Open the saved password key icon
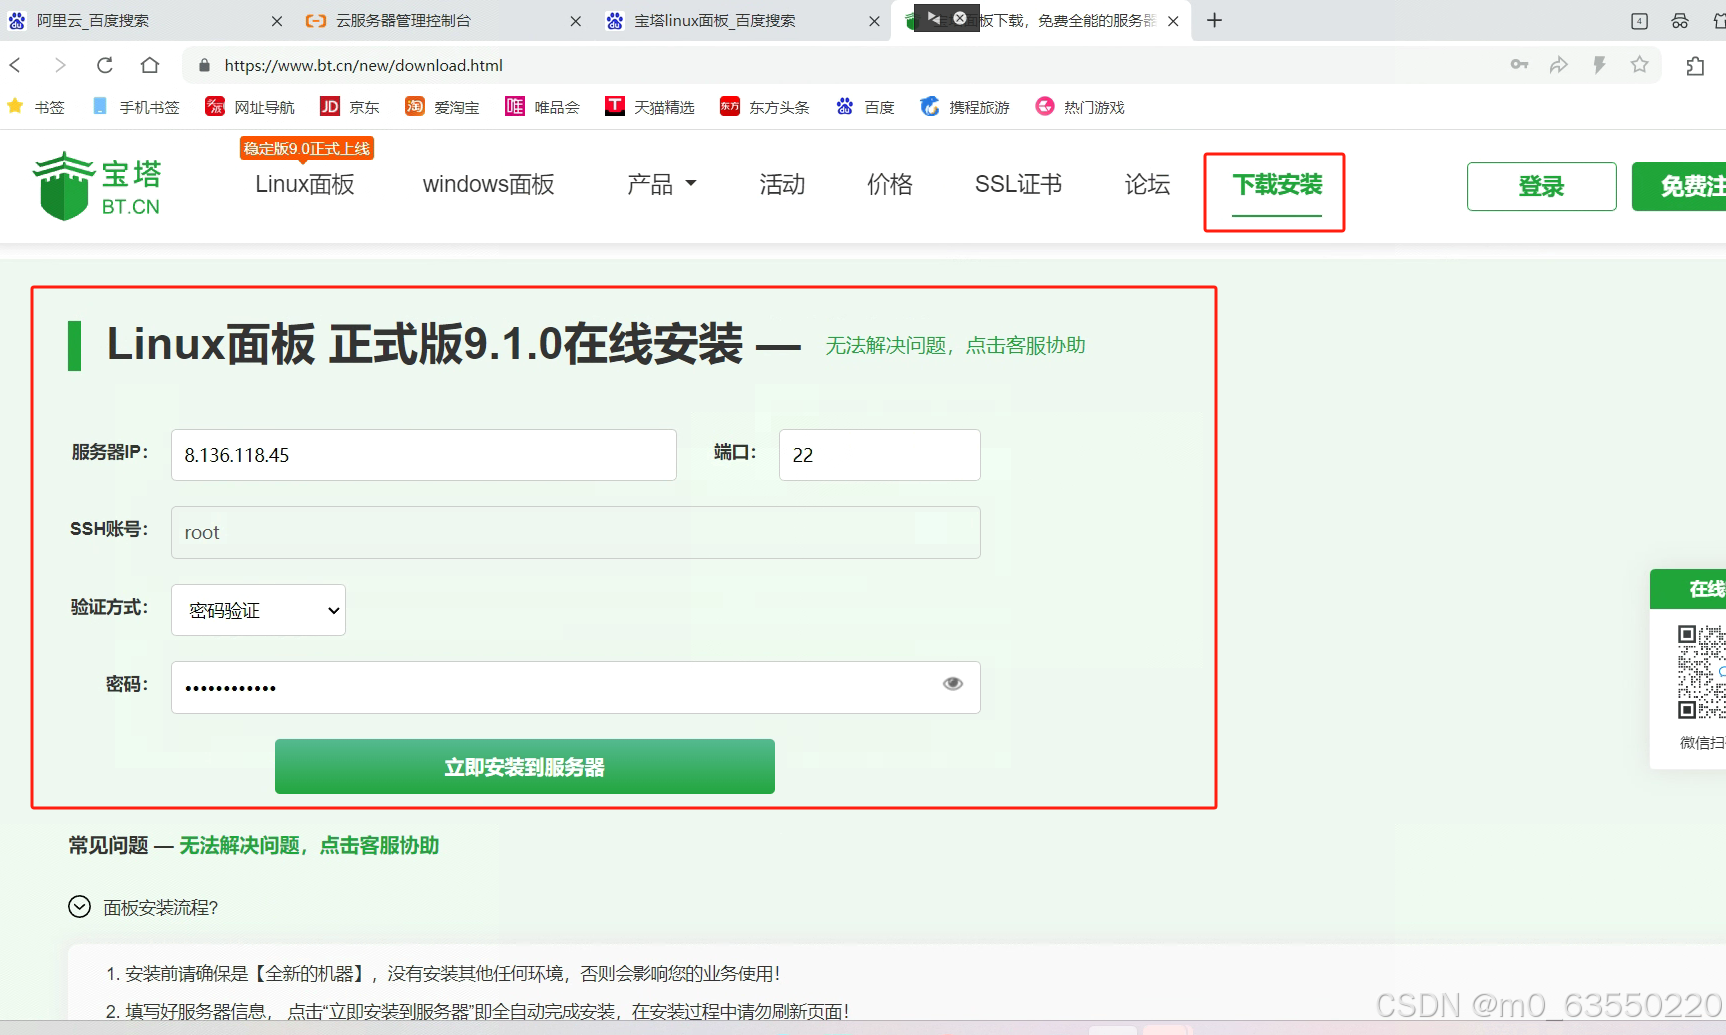The image size is (1726, 1035). 1519,65
